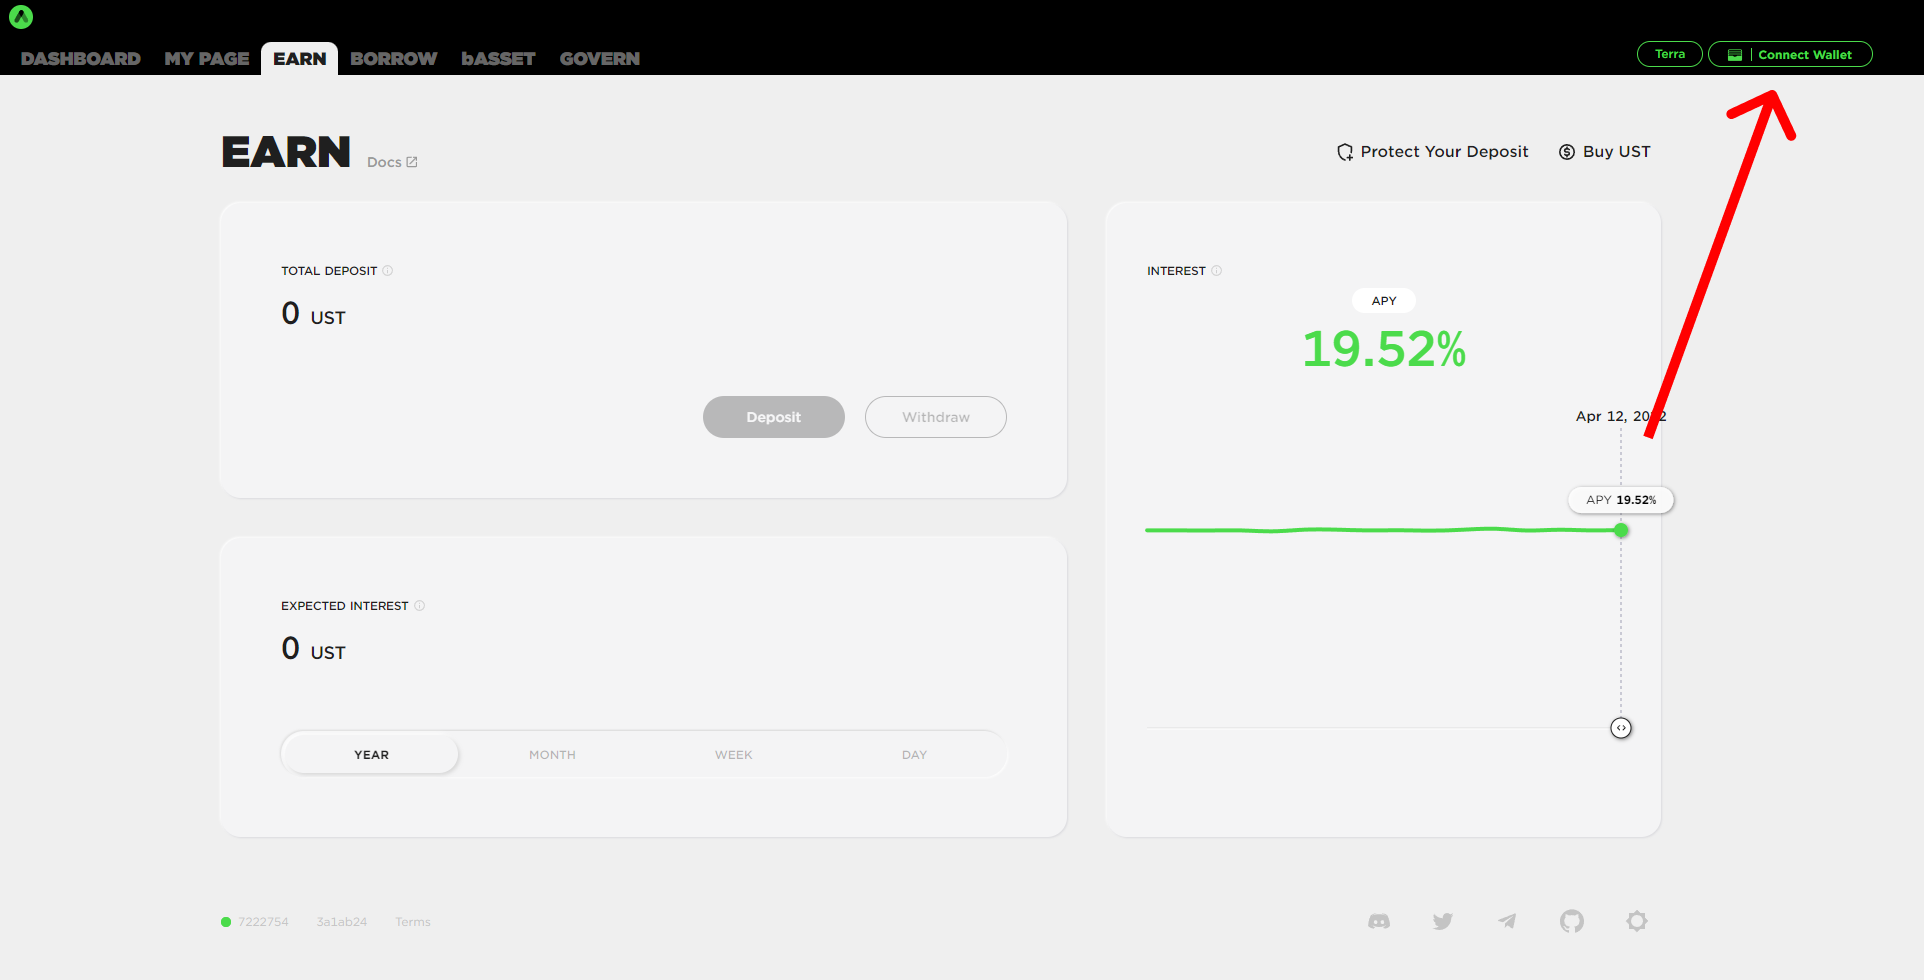This screenshot has height=980, width=1924.
Task: Open the GitHub icon in footer
Action: [x=1572, y=921]
